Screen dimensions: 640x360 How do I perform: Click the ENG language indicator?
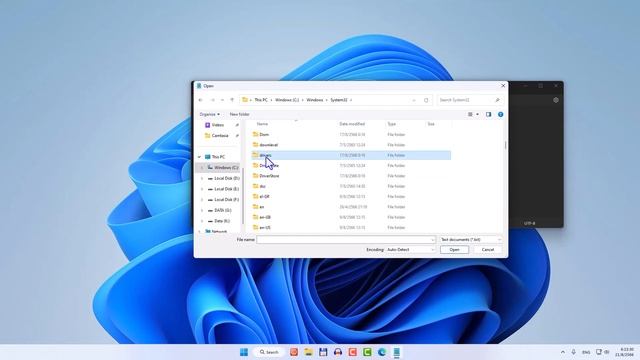tap(586, 352)
